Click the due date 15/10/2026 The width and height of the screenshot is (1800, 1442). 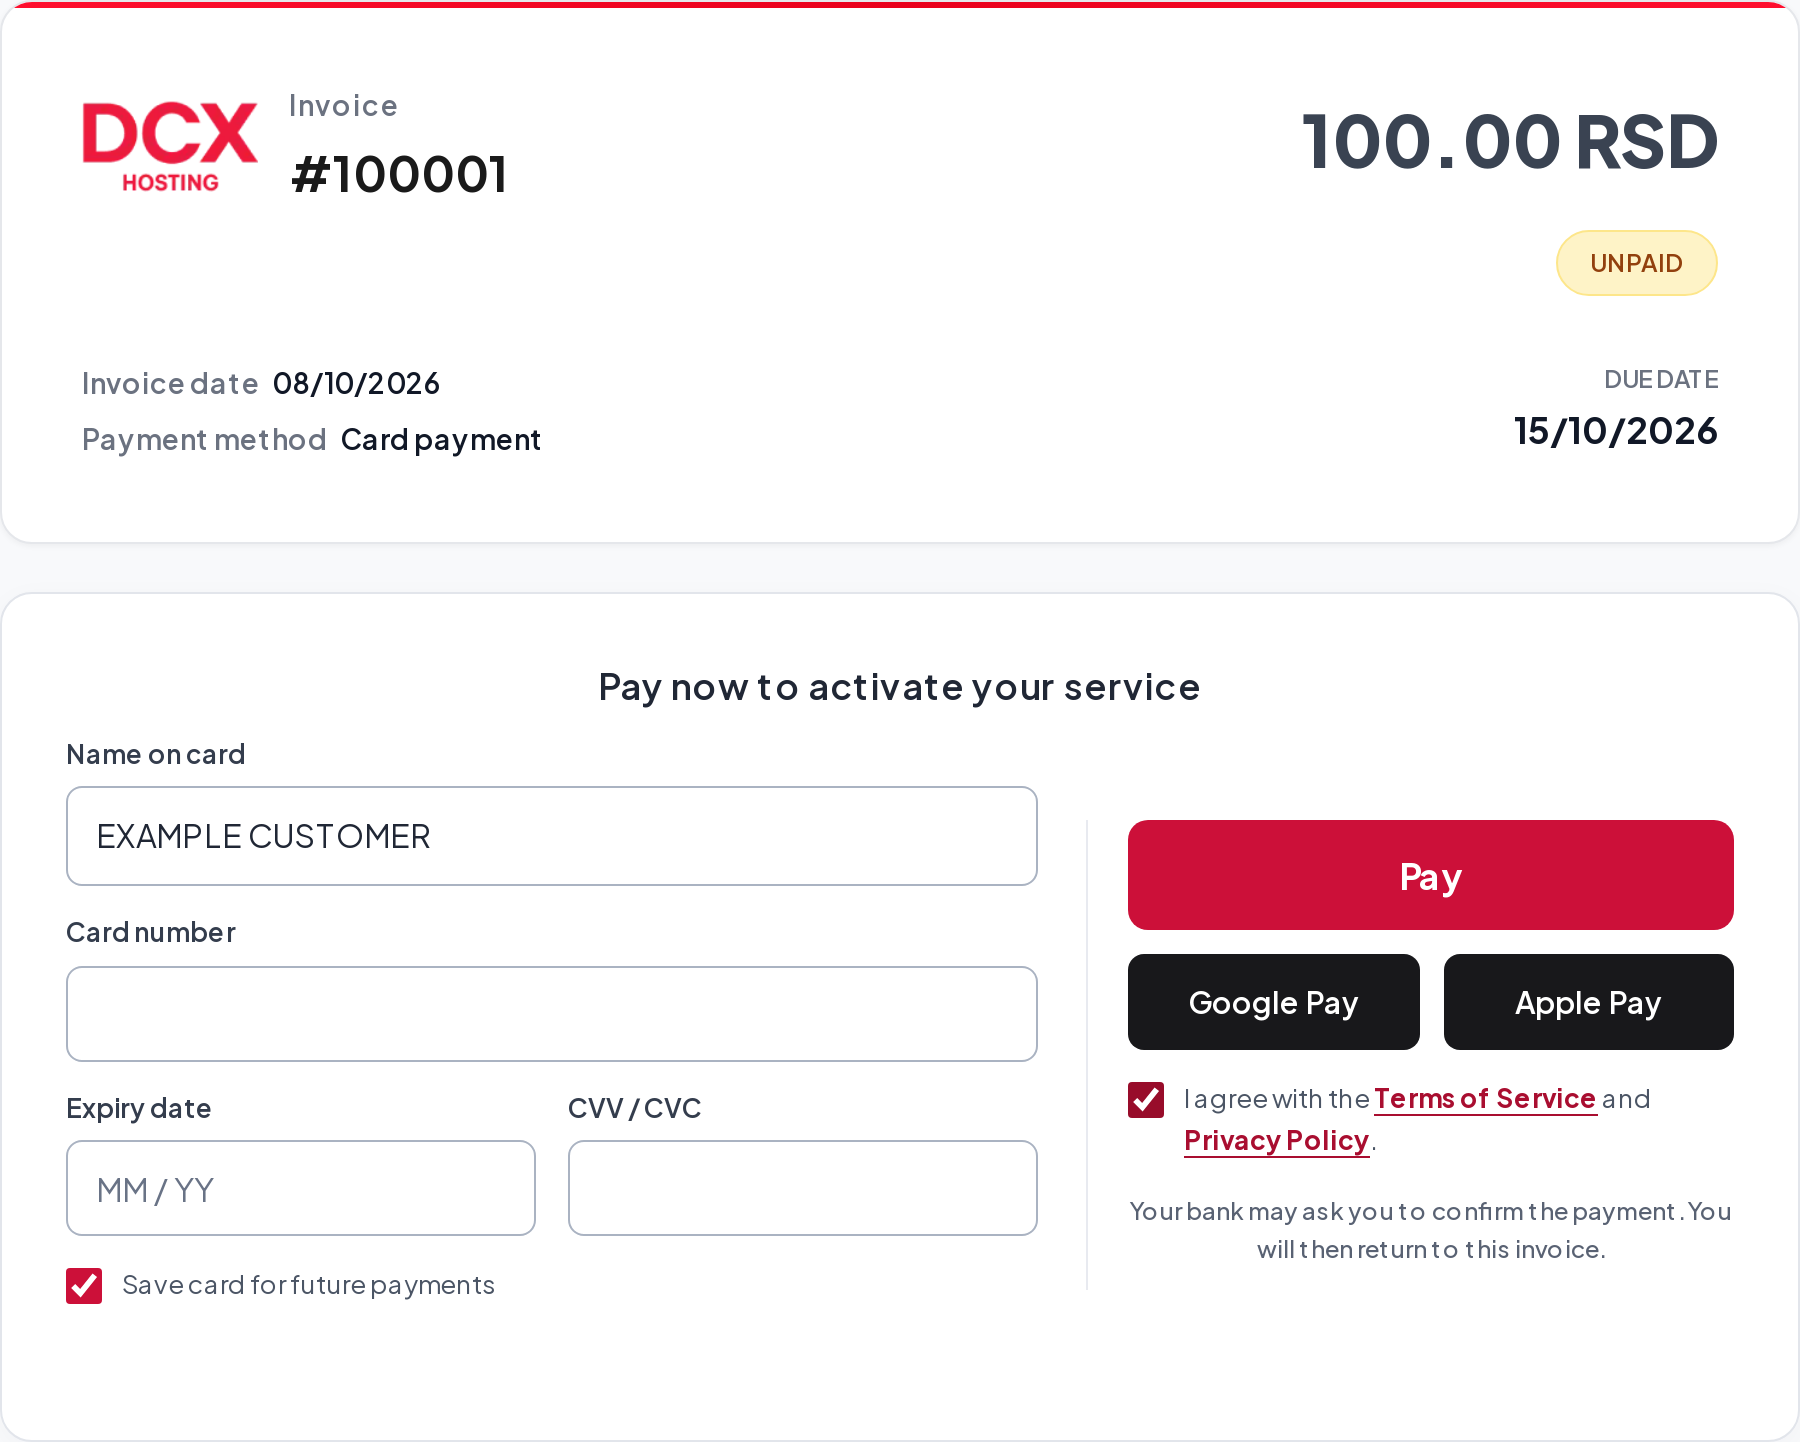[x=1615, y=431]
